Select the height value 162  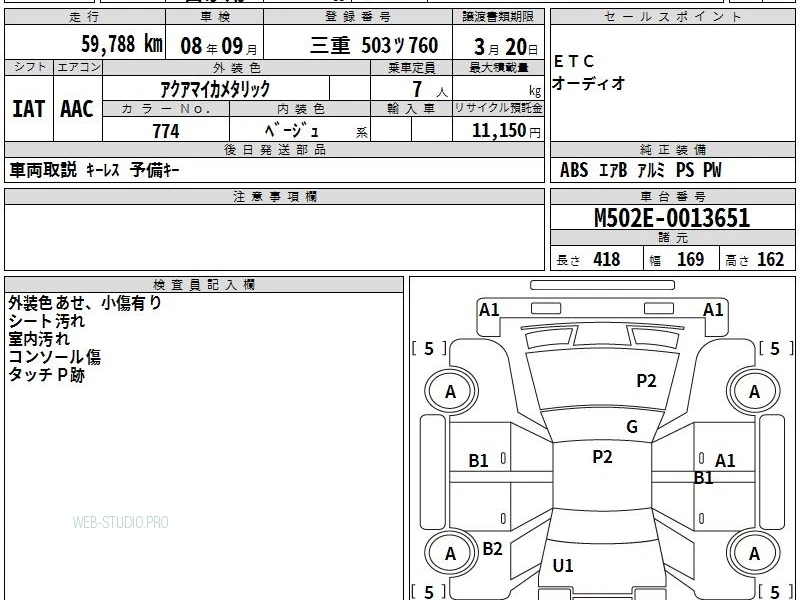coord(770,259)
